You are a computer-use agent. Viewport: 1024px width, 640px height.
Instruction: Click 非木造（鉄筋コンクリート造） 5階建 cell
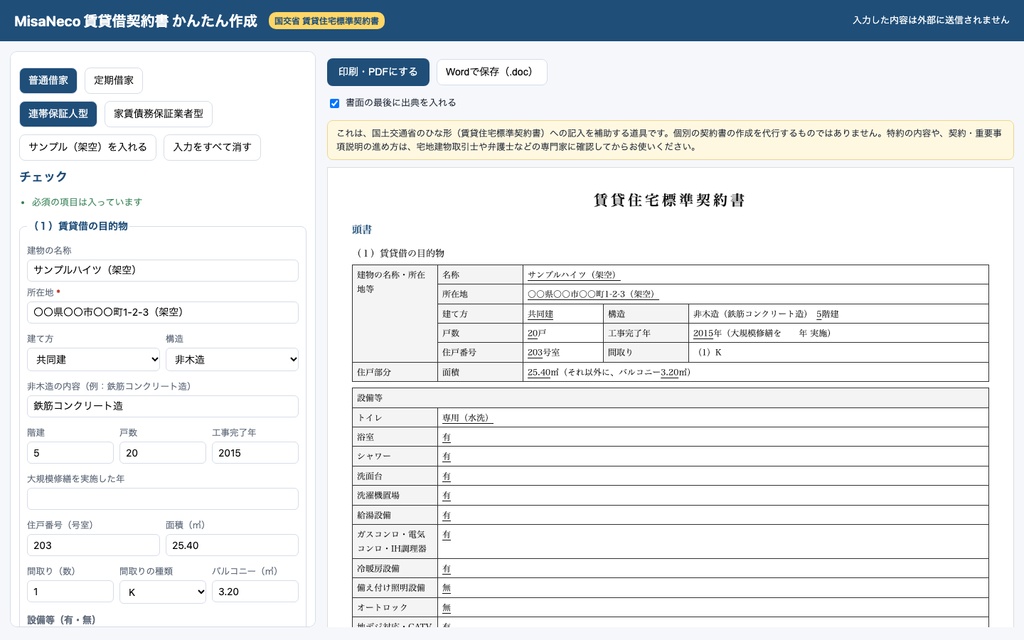click(x=838, y=313)
